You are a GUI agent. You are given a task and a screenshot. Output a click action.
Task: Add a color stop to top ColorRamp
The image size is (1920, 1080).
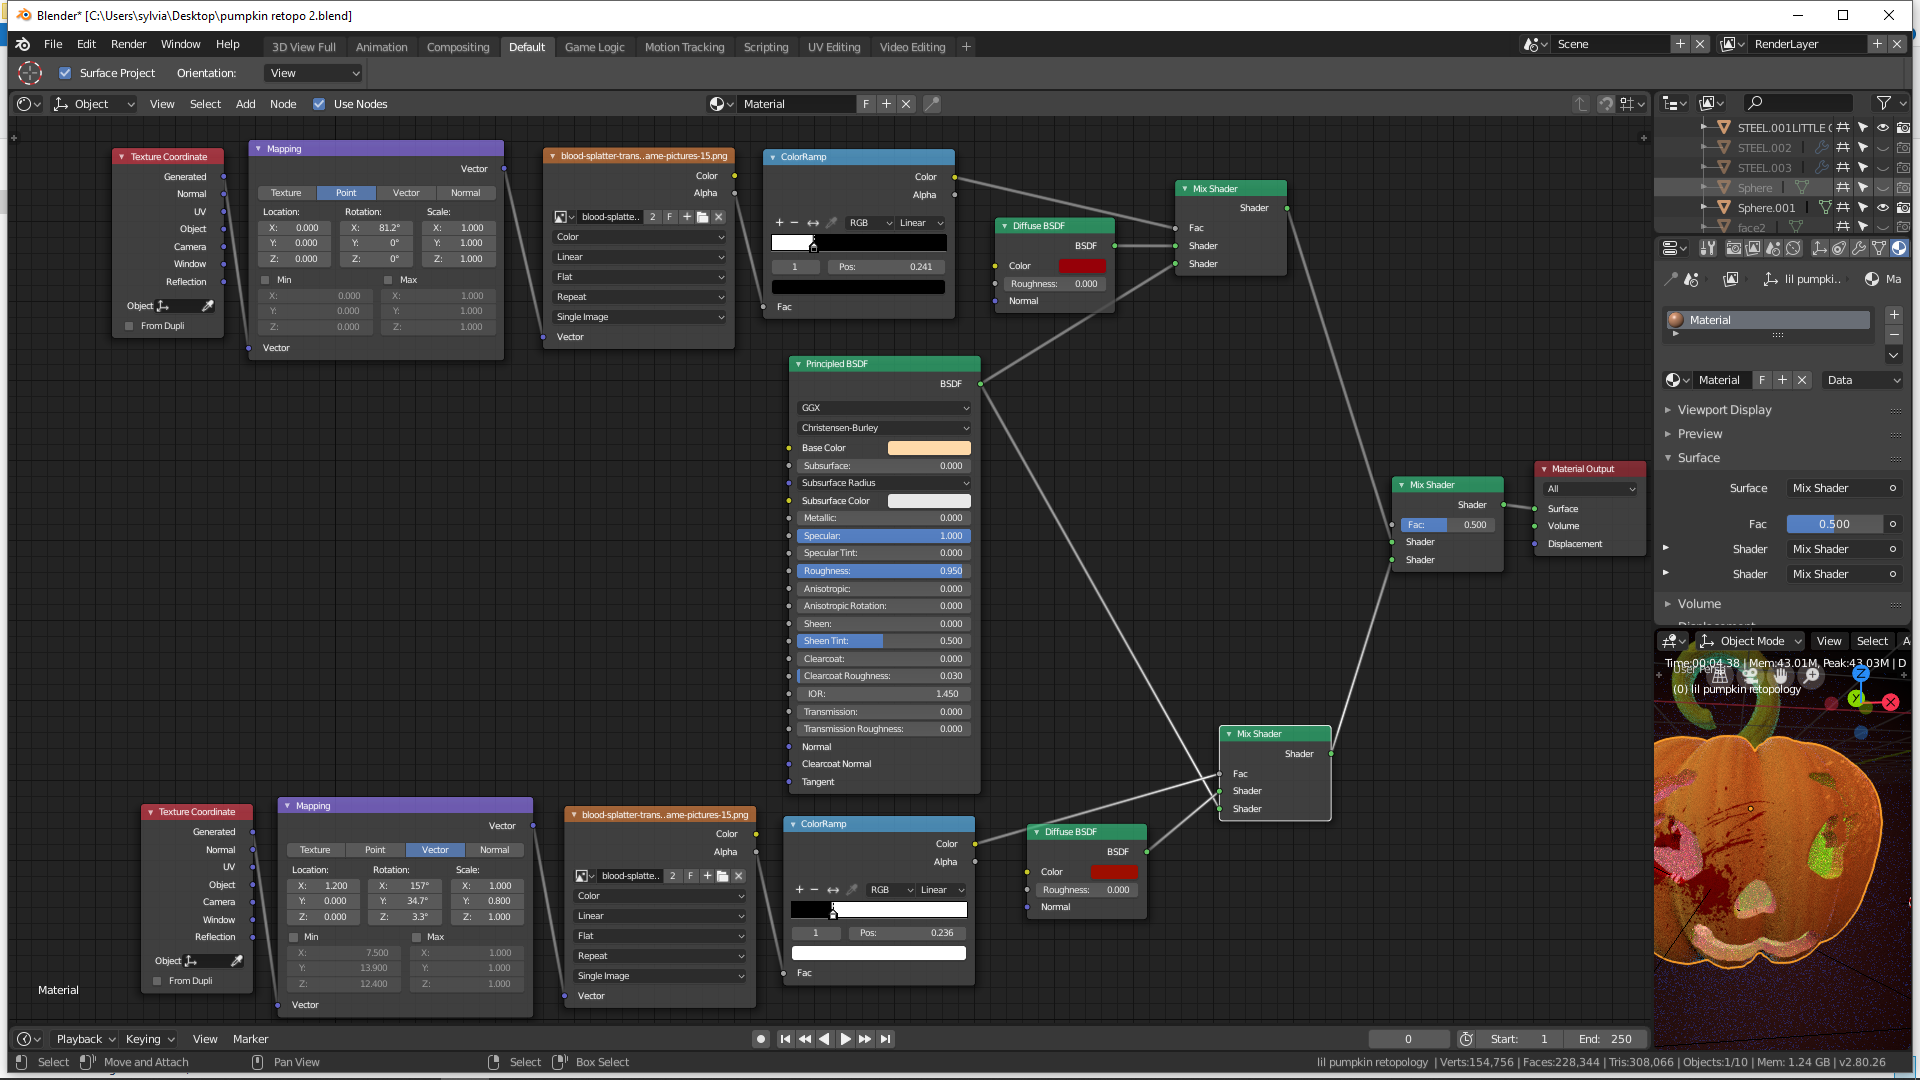tap(779, 223)
